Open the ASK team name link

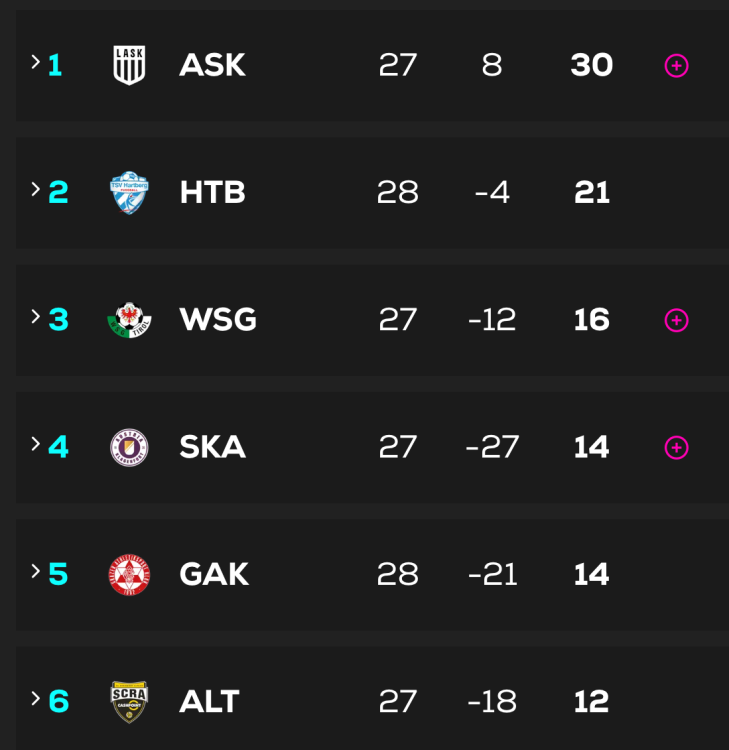(212, 66)
